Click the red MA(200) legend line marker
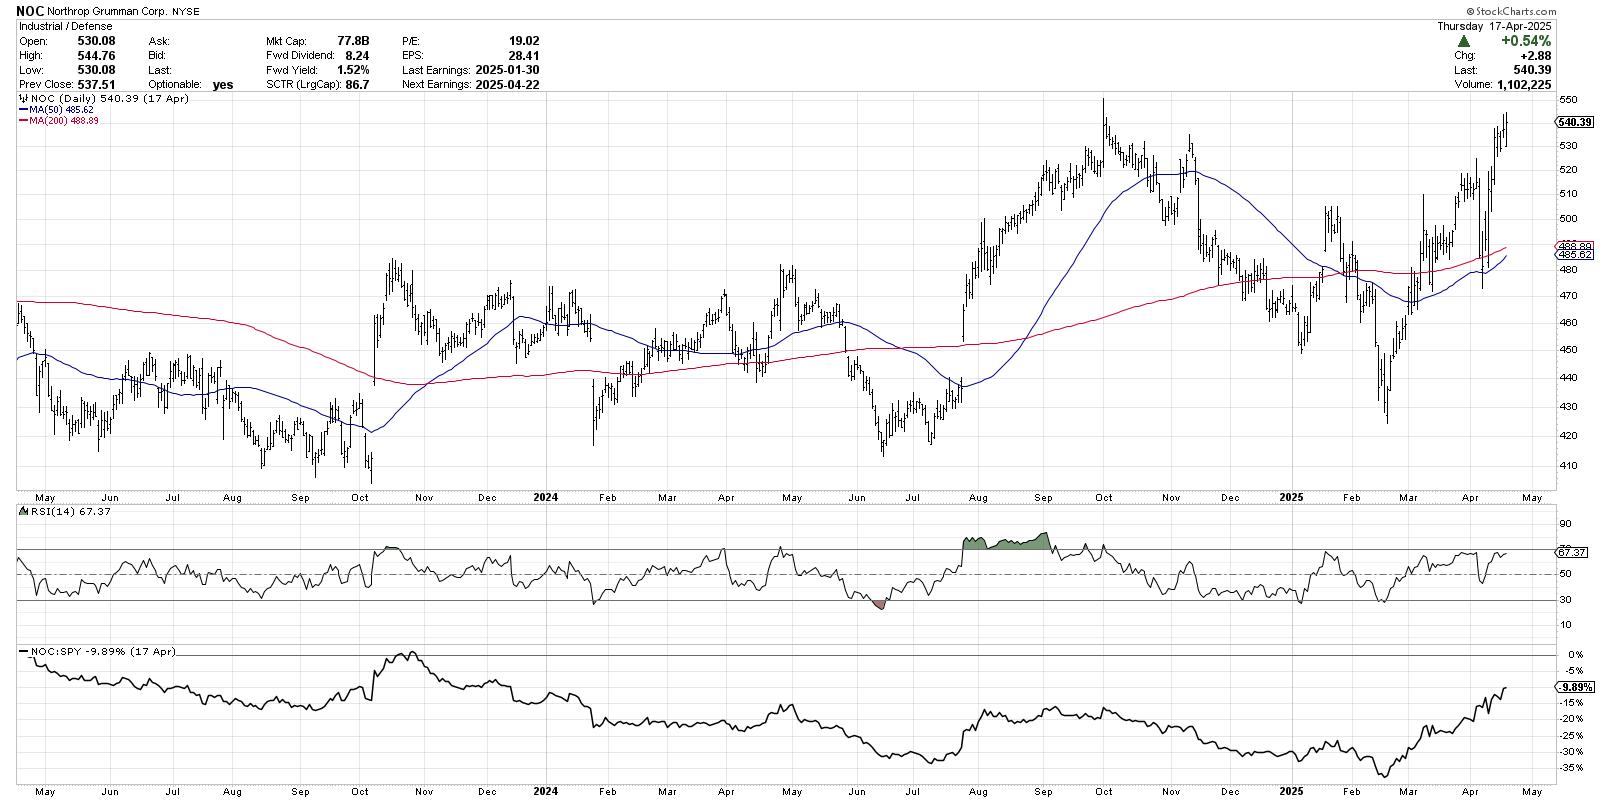This screenshot has width=1600, height=800. pyautogui.click(x=23, y=120)
